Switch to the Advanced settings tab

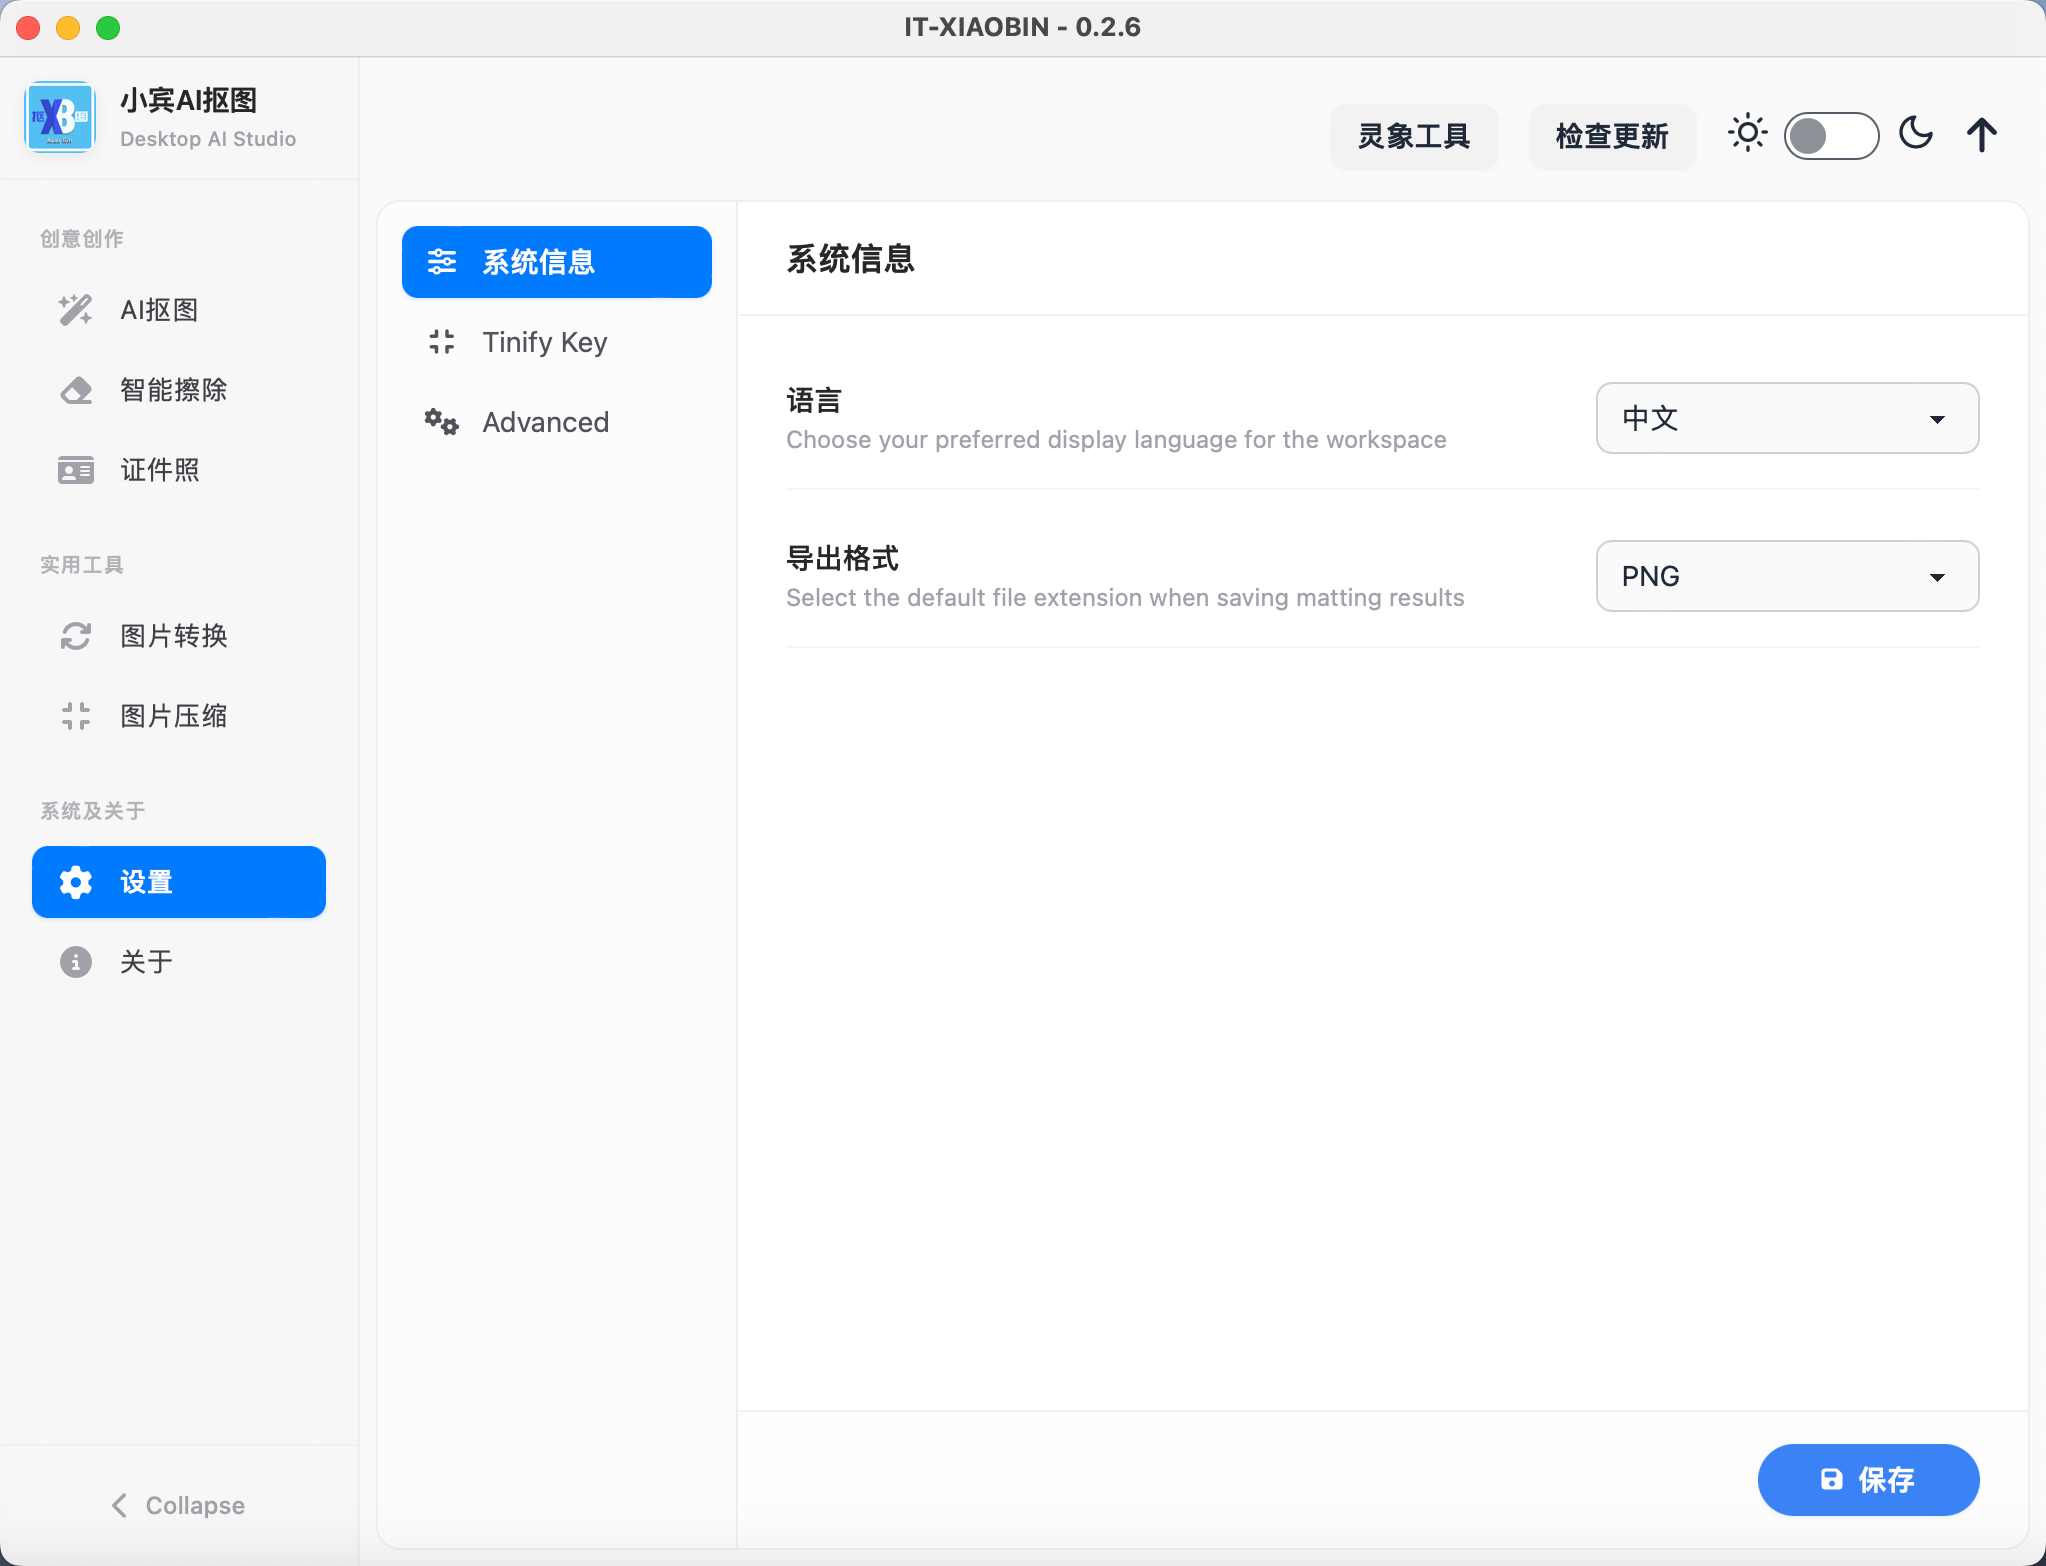click(x=557, y=422)
